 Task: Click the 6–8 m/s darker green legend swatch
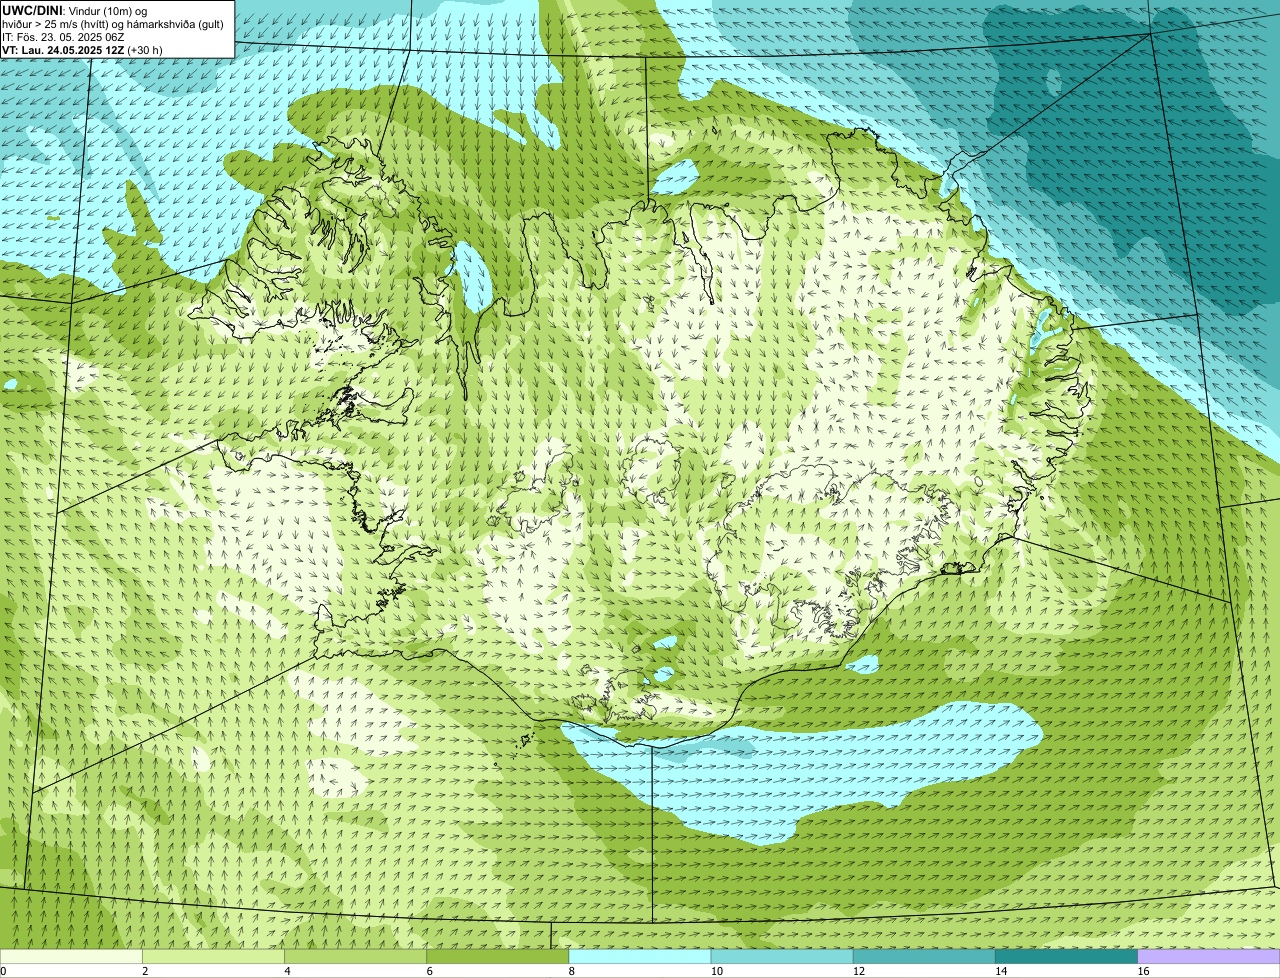498,956
